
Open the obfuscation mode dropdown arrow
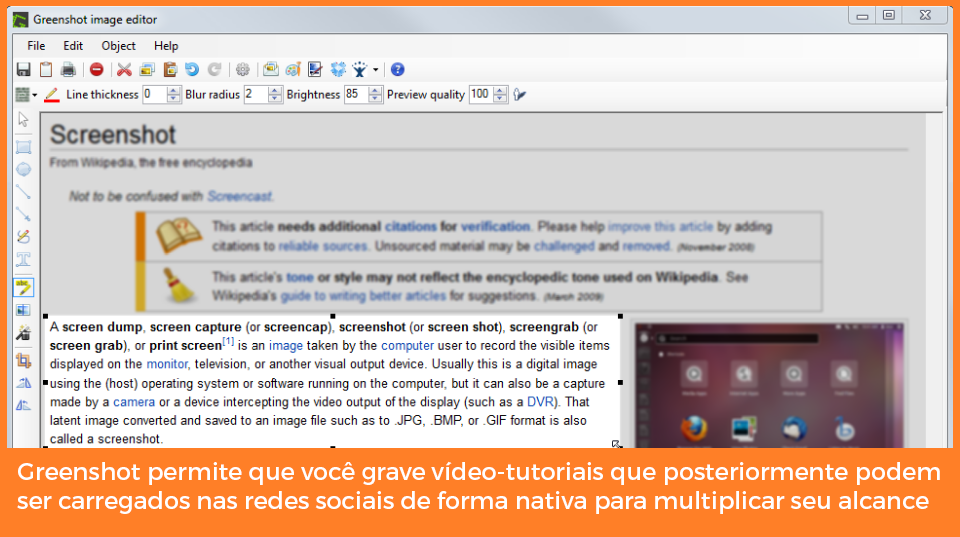coord(34,95)
